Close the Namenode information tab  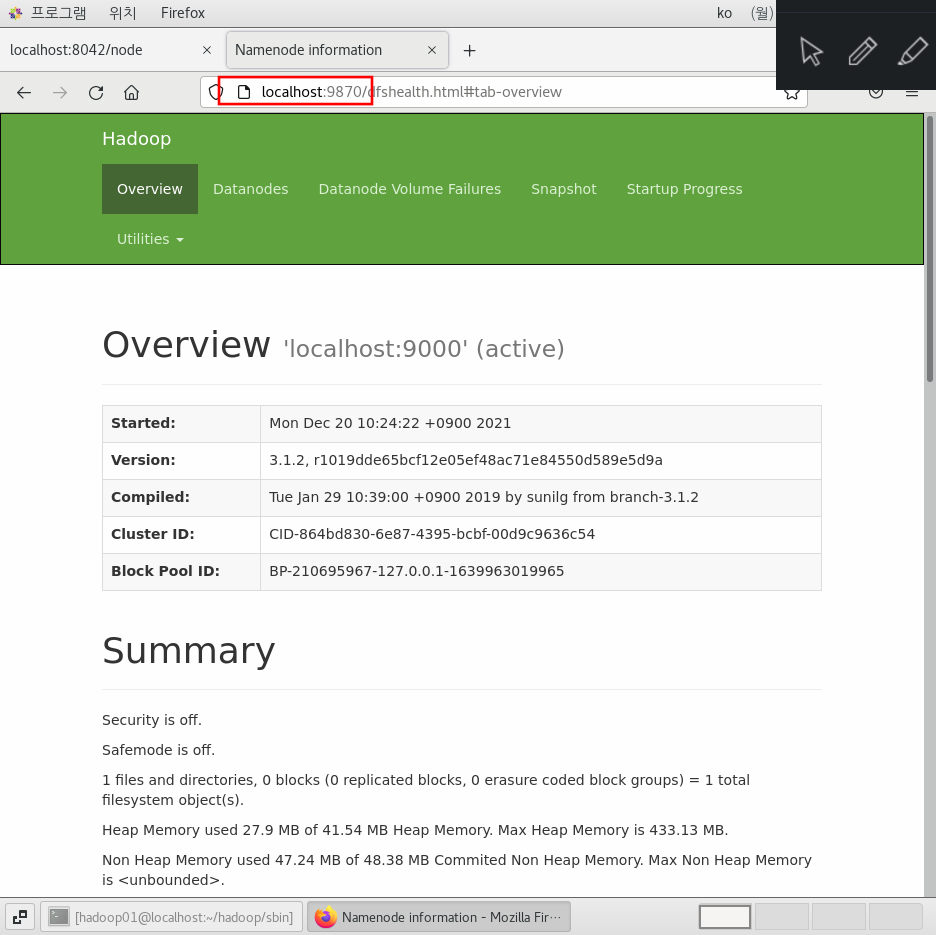click(432, 50)
